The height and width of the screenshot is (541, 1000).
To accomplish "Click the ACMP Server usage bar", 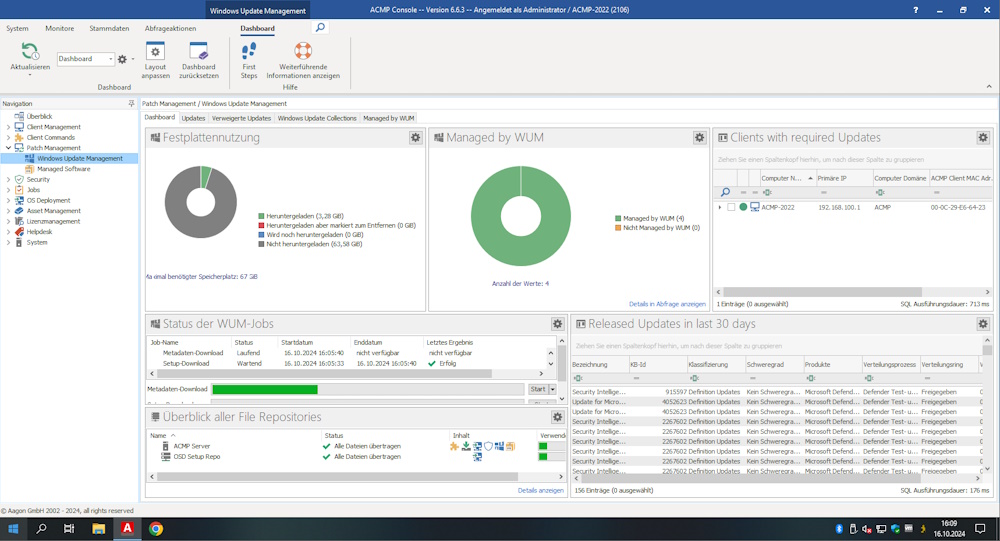I will [x=552, y=447].
